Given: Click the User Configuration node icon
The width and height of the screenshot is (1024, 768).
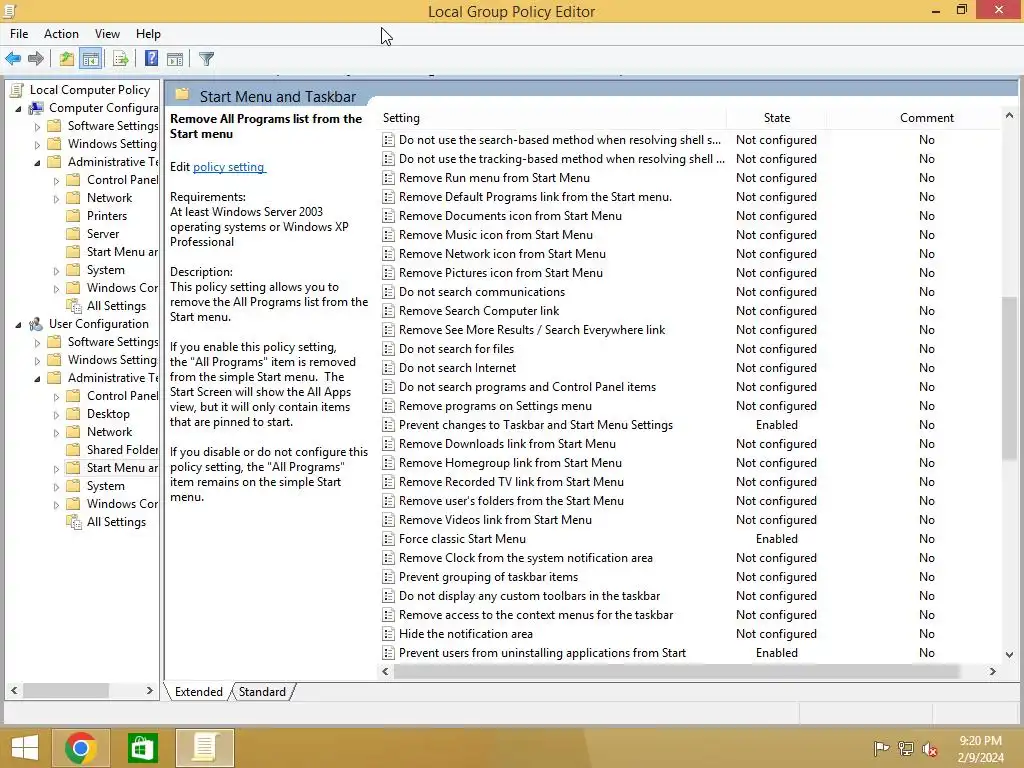Looking at the screenshot, I should tap(37, 324).
